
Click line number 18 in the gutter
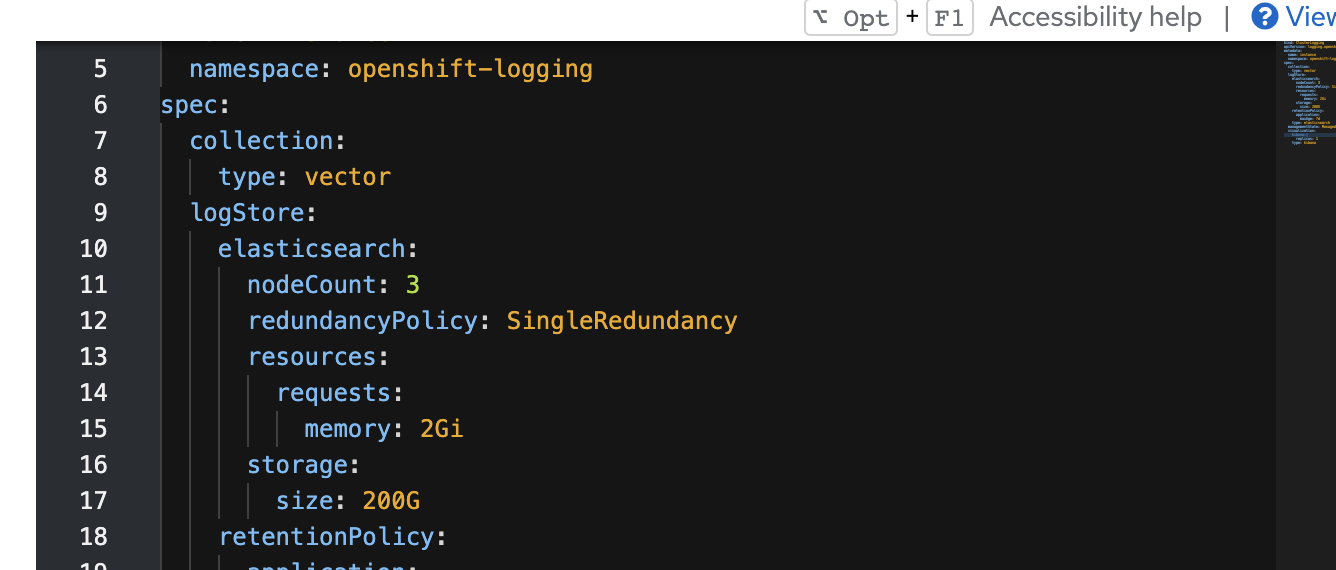tap(94, 537)
